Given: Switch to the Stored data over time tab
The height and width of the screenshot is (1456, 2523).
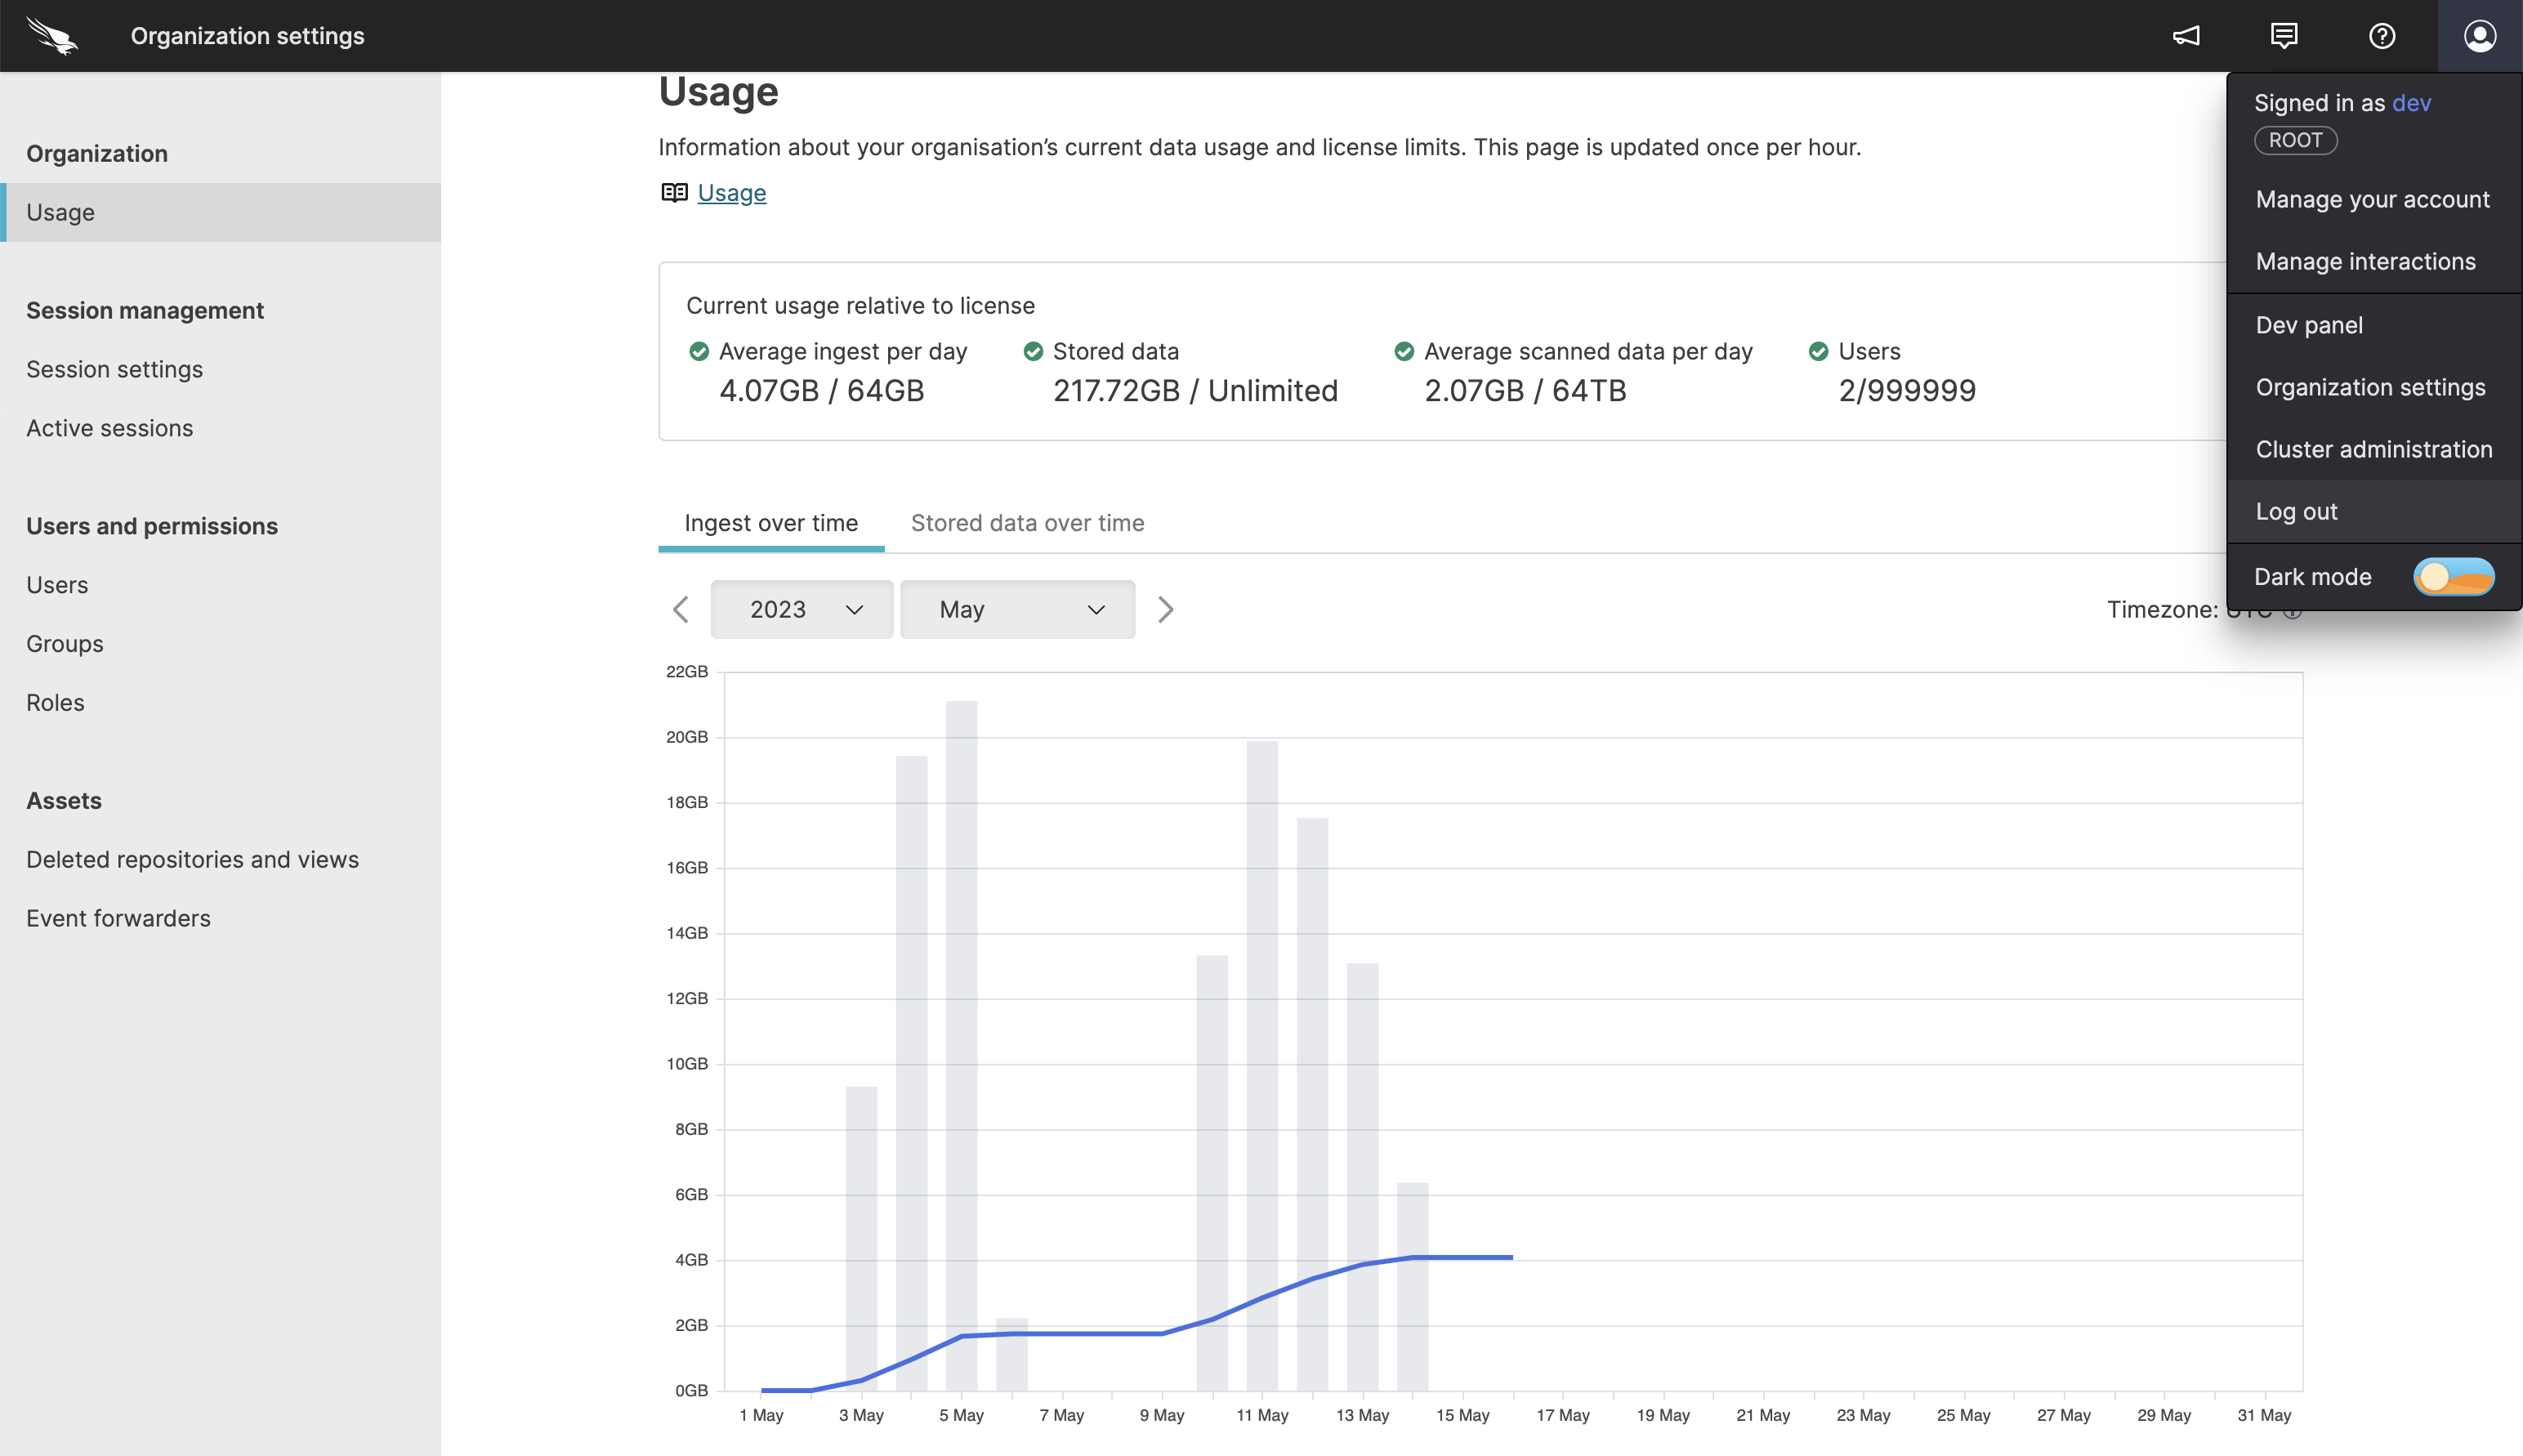Looking at the screenshot, I should tap(1026, 522).
